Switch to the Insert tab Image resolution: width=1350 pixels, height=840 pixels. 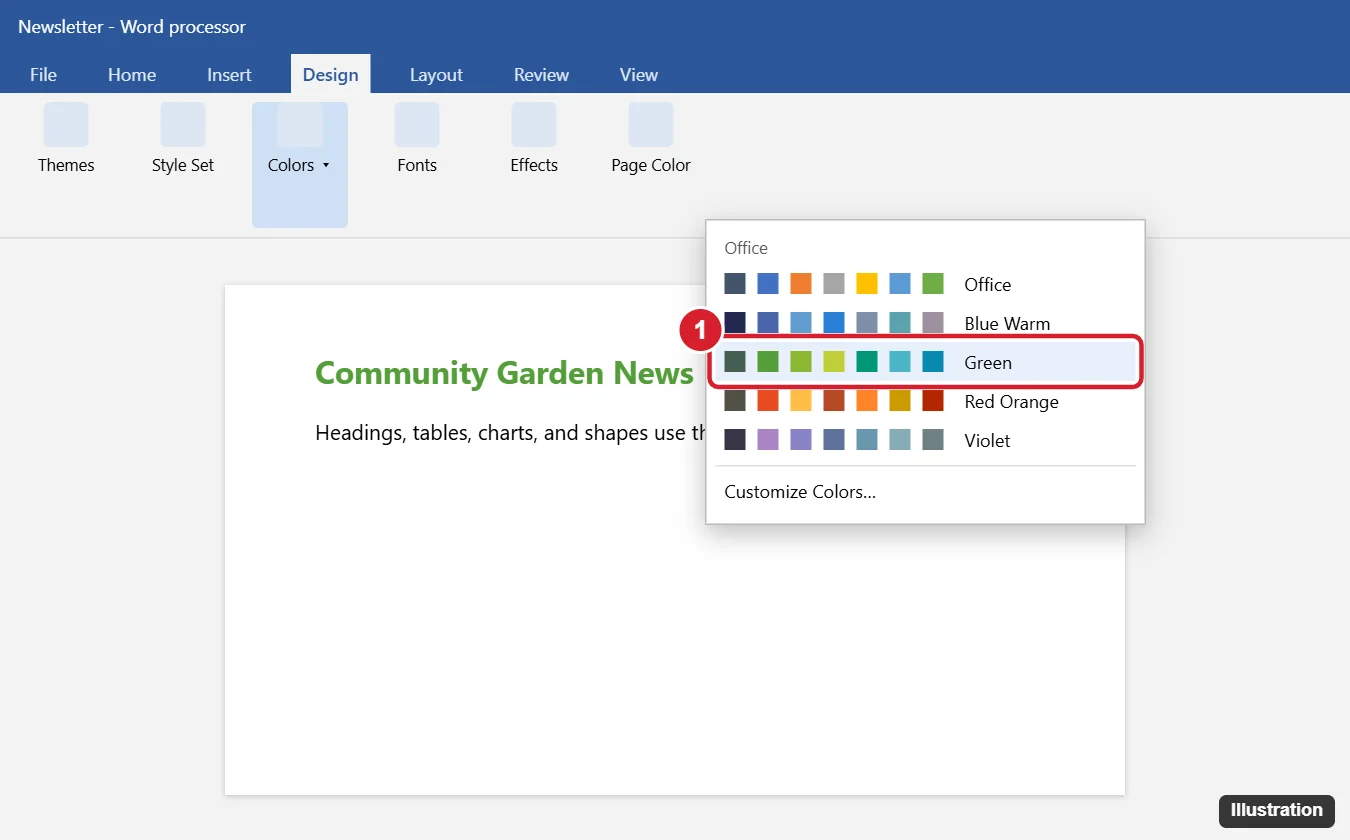point(229,75)
